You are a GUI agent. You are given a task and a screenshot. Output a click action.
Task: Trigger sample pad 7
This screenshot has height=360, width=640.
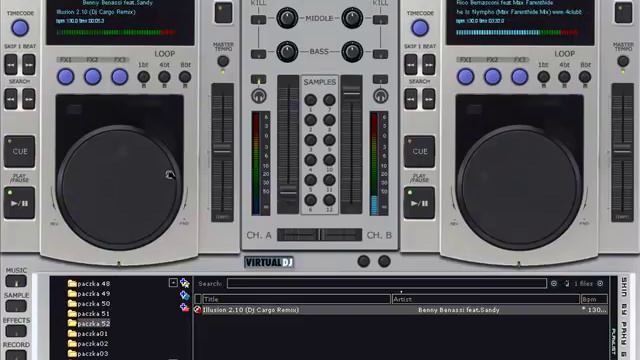pyautogui.click(x=329, y=100)
